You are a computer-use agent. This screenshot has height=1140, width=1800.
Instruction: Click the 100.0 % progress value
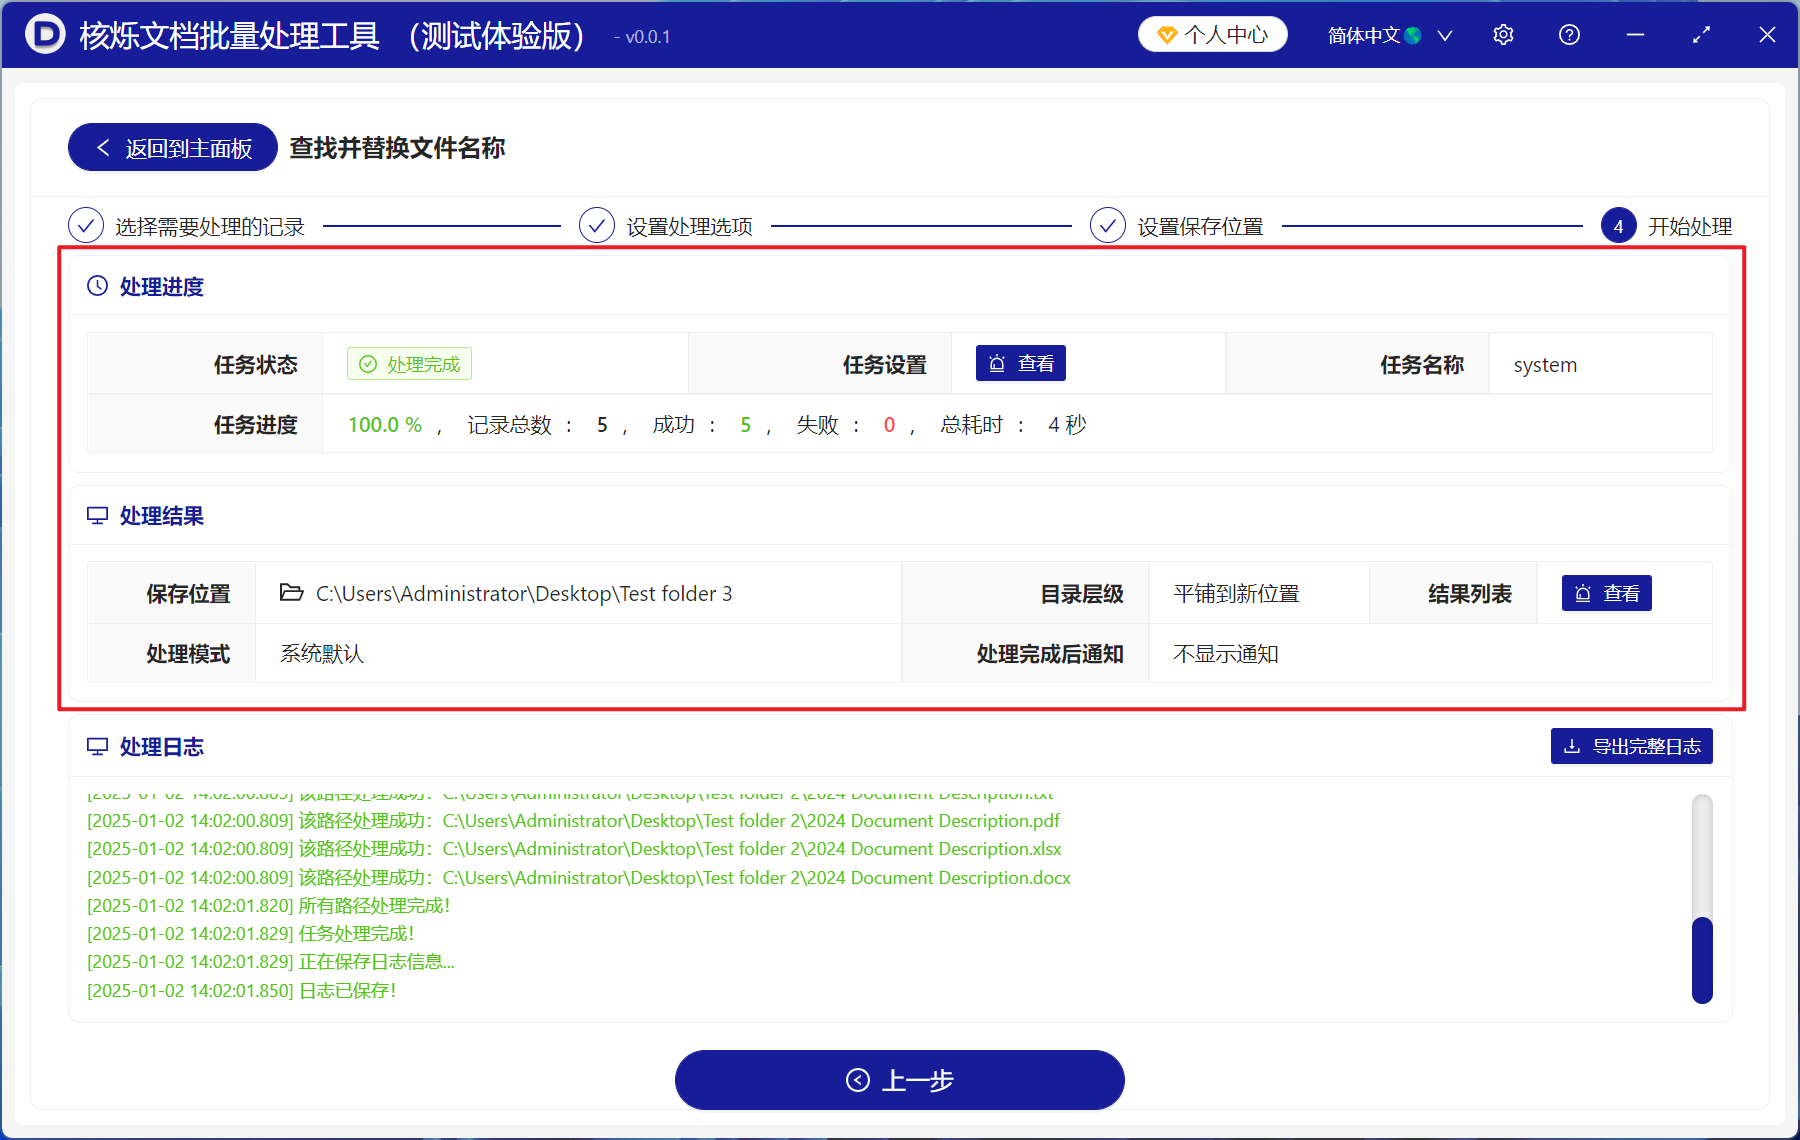[x=385, y=425]
